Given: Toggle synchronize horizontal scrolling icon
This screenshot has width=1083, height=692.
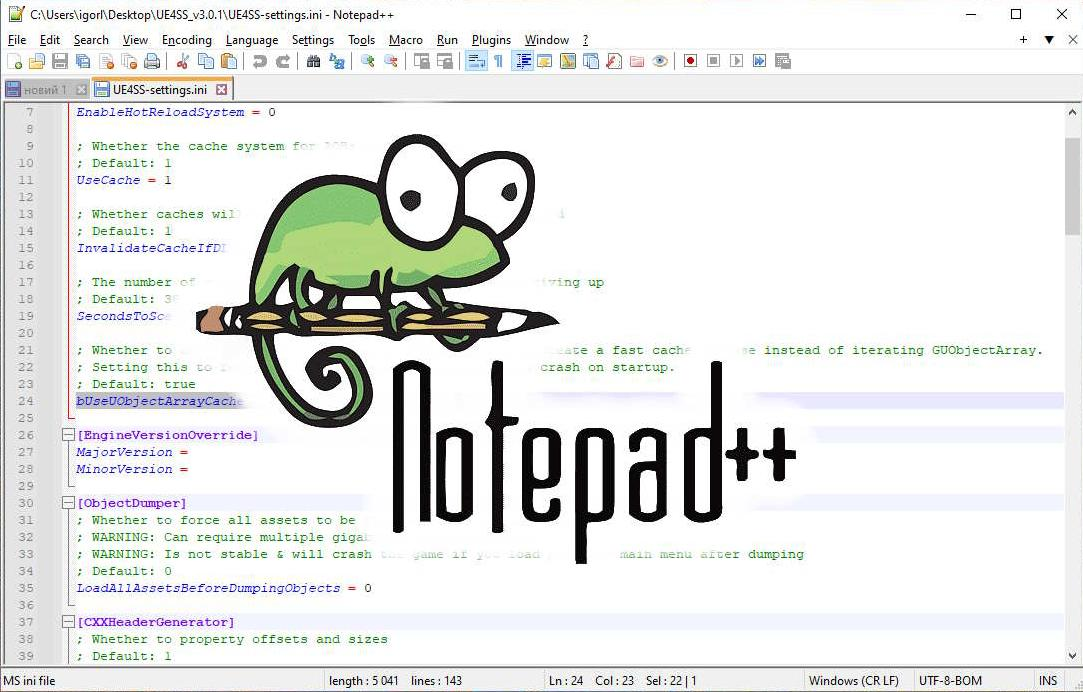Looking at the screenshot, I should coord(444,61).
